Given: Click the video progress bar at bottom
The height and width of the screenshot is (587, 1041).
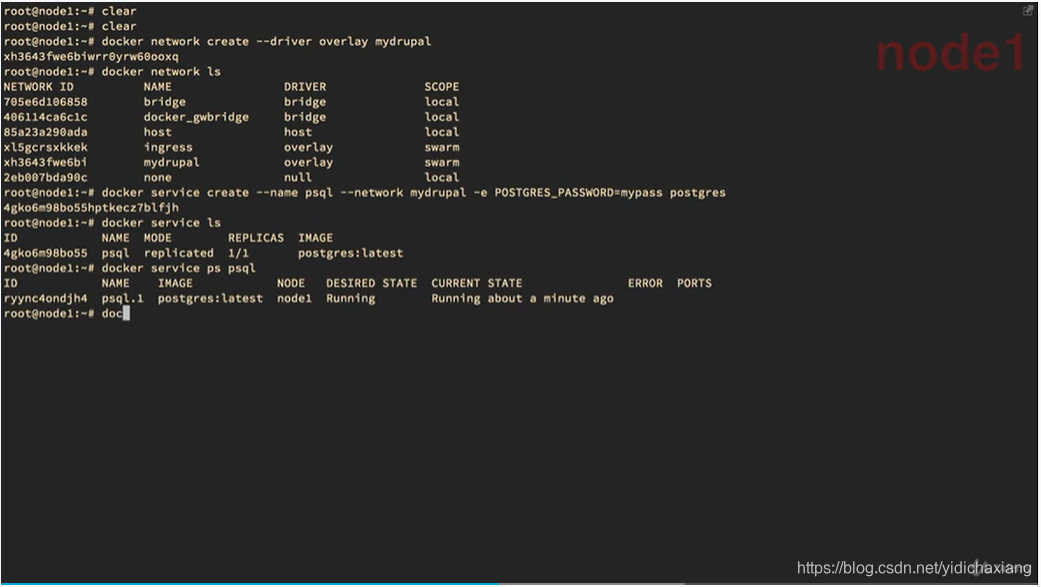Looking at the screenshot, I should click(x=500, y=583).
